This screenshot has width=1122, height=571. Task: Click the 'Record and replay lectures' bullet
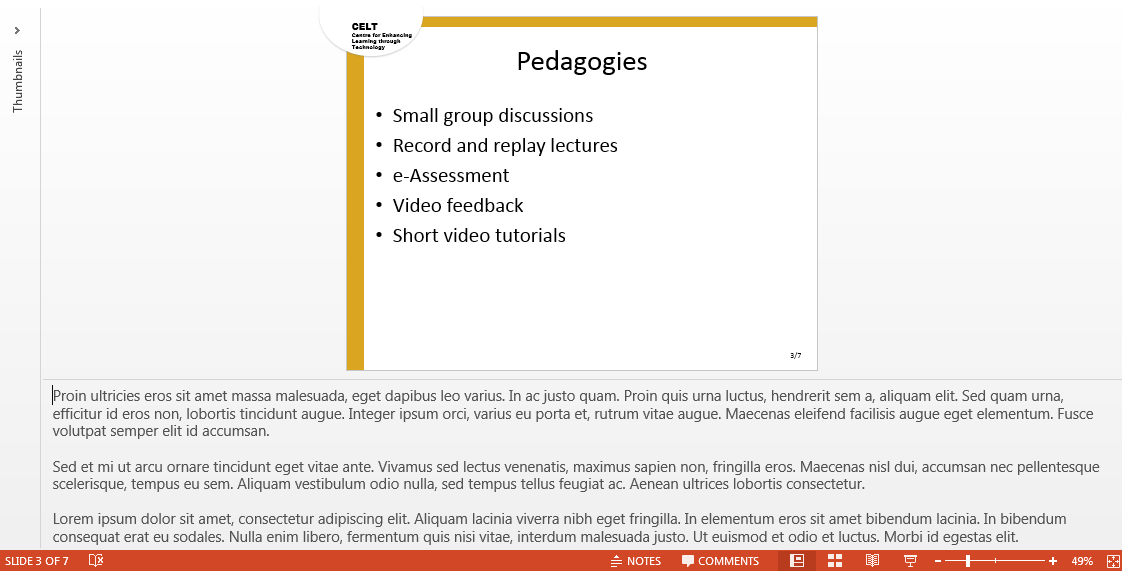[x=504, y=146]
